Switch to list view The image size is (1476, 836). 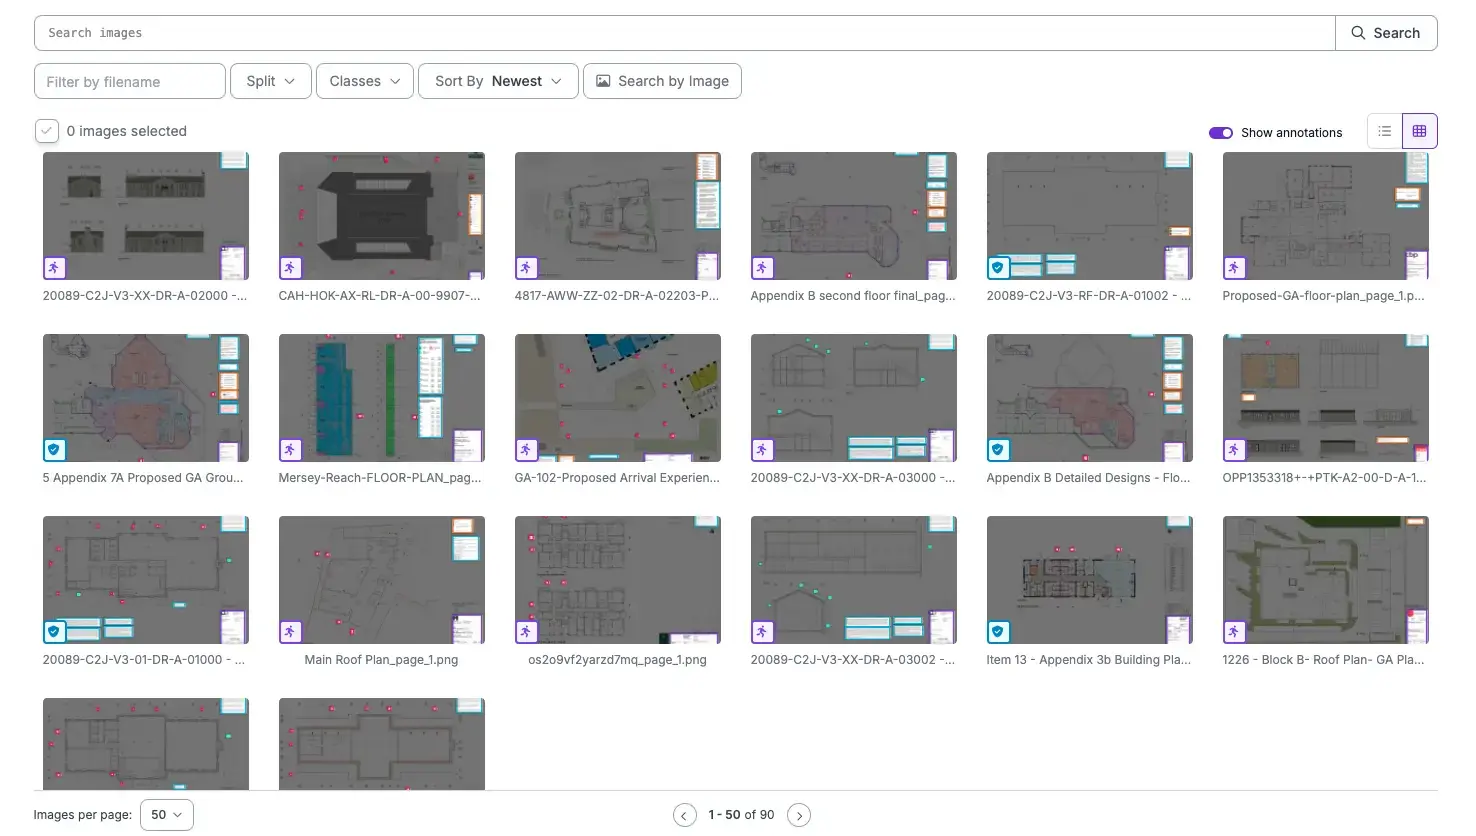(x=1385, y=131)
